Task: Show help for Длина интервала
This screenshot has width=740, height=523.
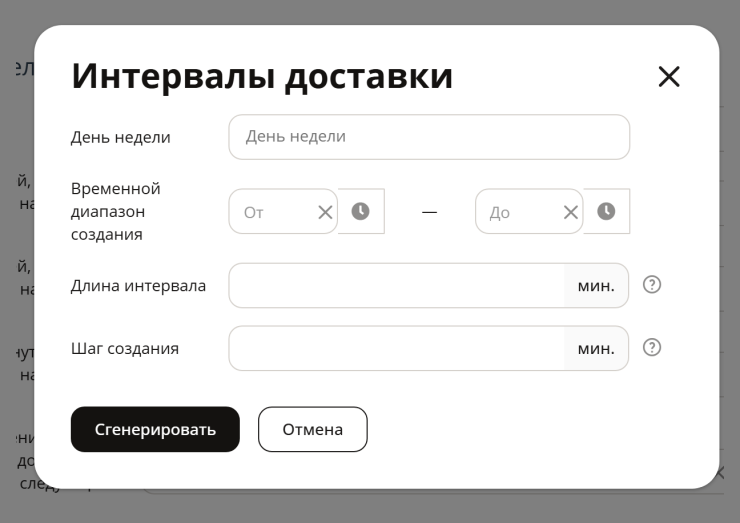Action: pyautogui.click(x=652, y=285)
